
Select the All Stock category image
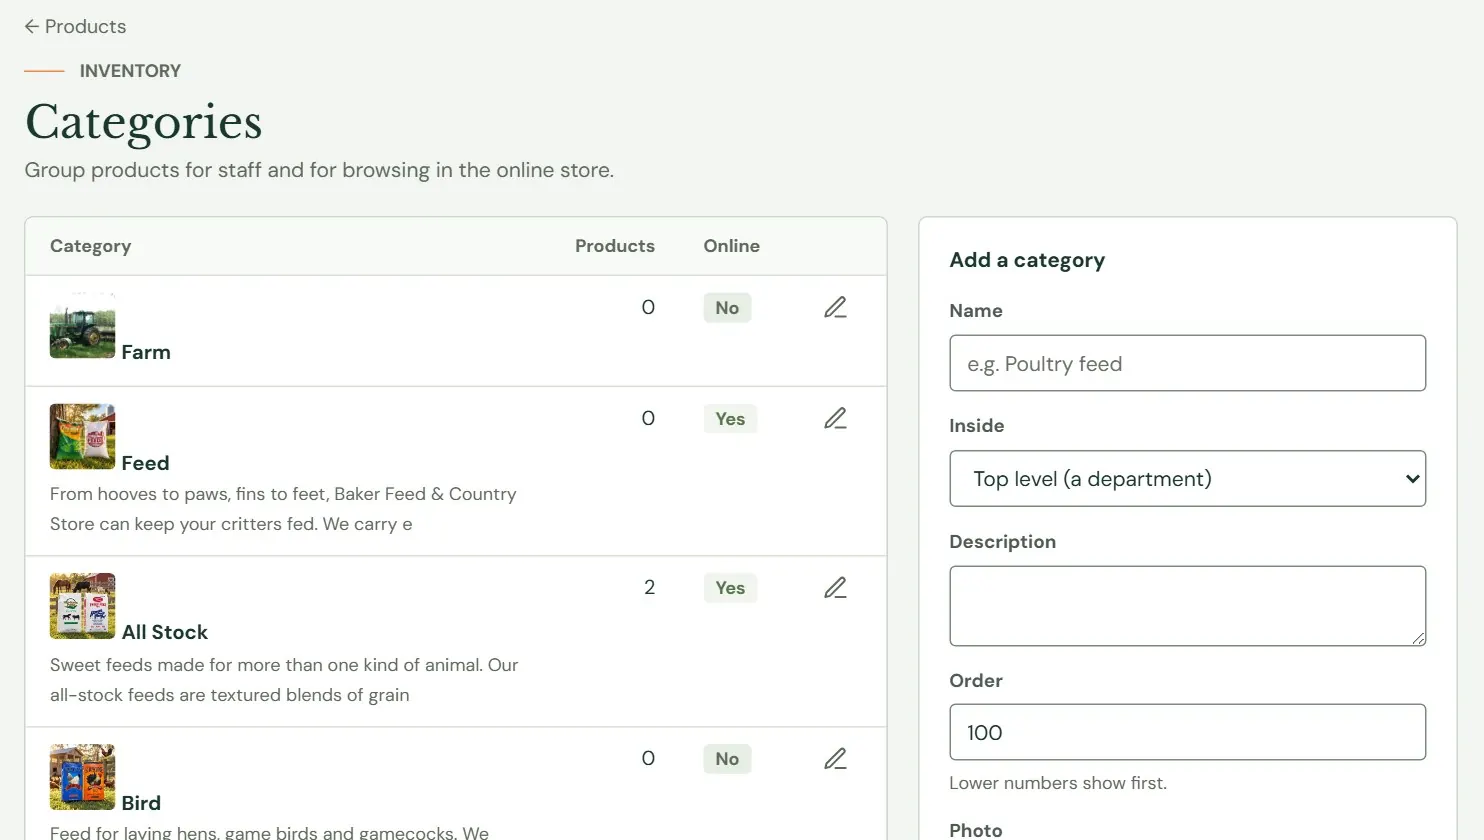click(82, 606)
